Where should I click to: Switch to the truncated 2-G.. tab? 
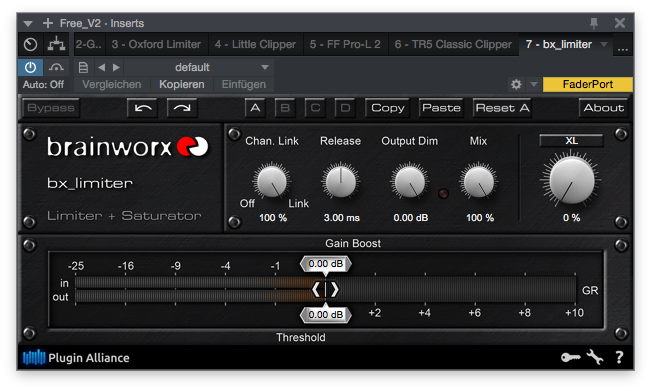tap(89, 44)
